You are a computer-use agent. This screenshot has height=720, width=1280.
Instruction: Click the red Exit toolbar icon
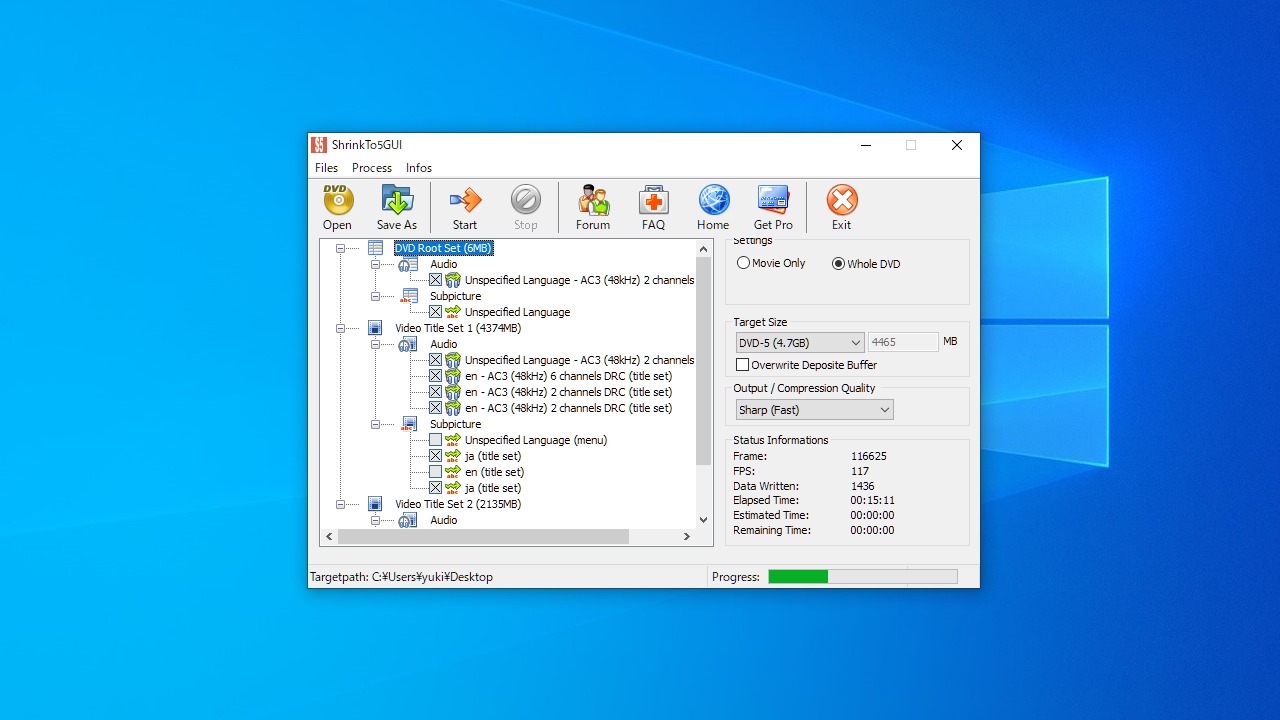coord(842,199)
